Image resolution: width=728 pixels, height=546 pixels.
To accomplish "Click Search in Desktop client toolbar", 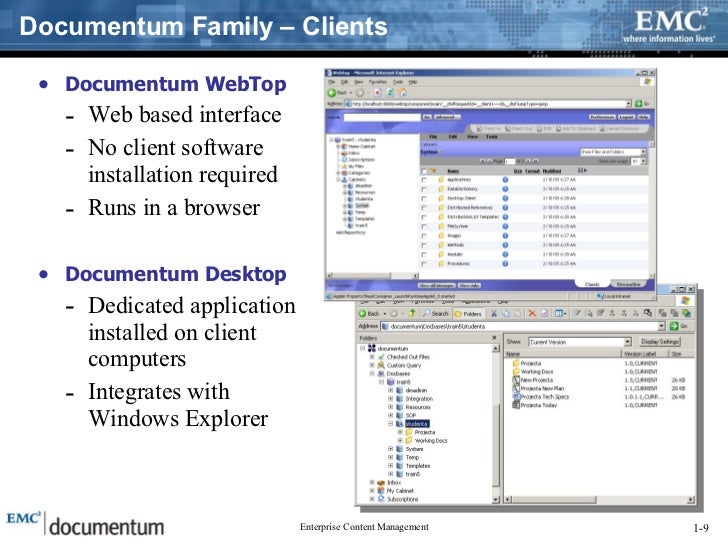I will click(436, 314).
